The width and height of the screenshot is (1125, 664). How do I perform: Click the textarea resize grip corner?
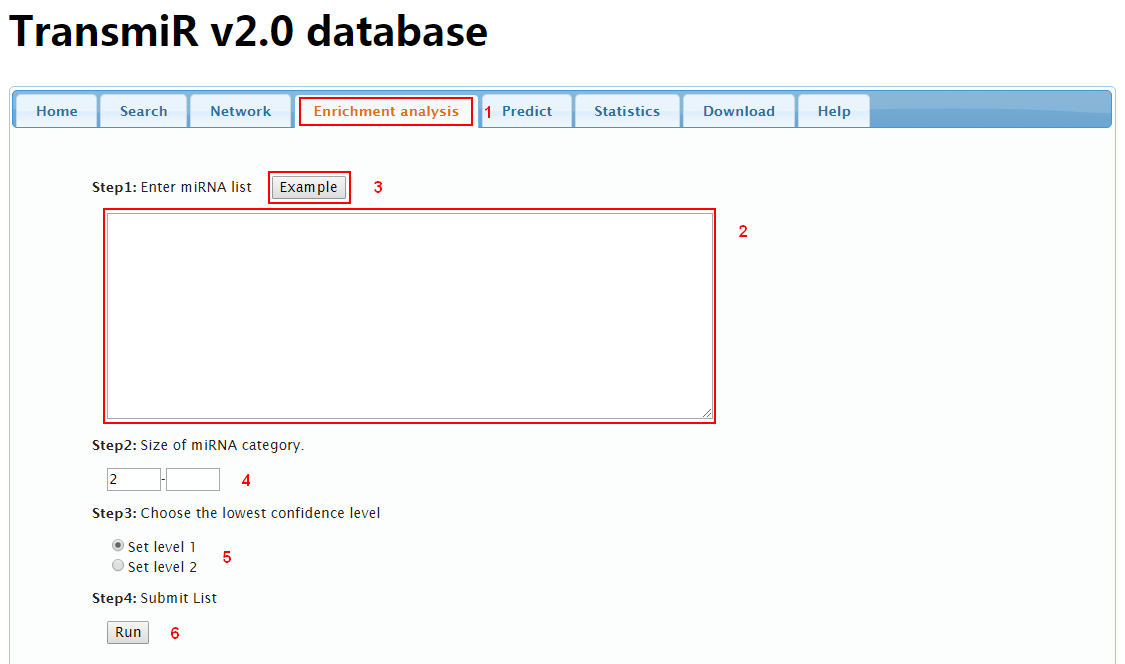click(x=707, y=413)
